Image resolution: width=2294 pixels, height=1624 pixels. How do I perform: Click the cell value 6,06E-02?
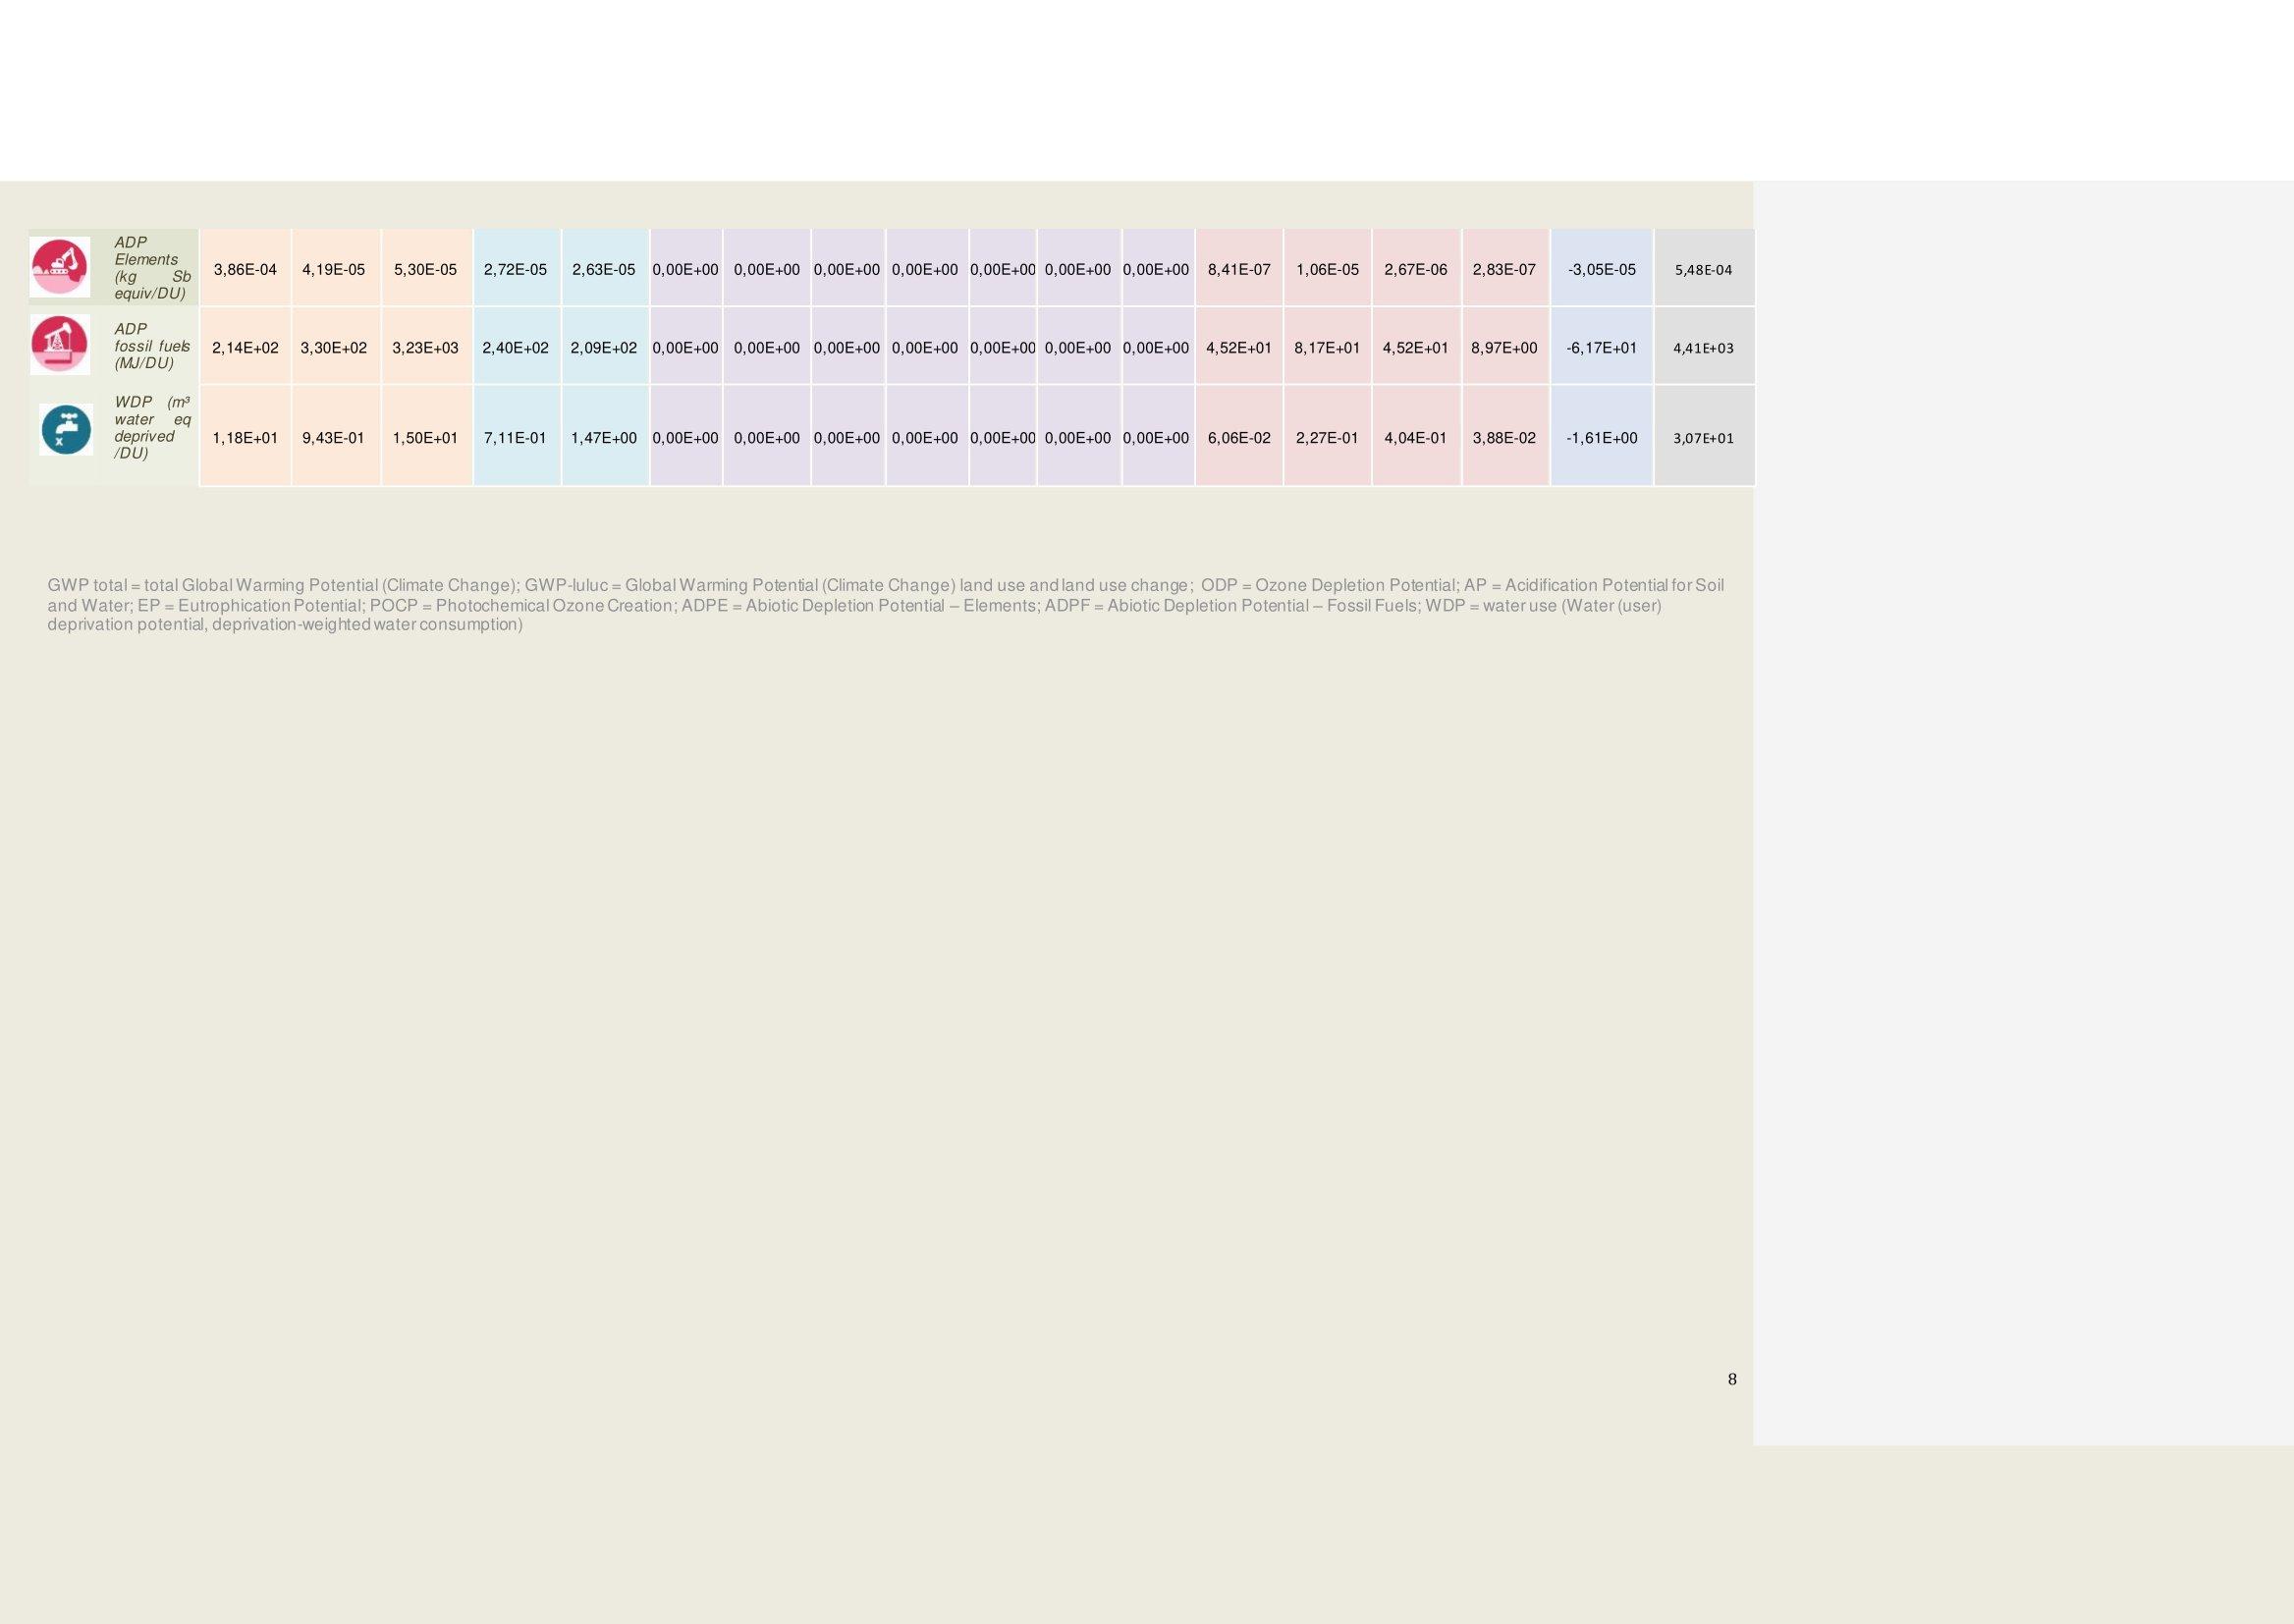pyautogui.click(x=1239, y=438)
